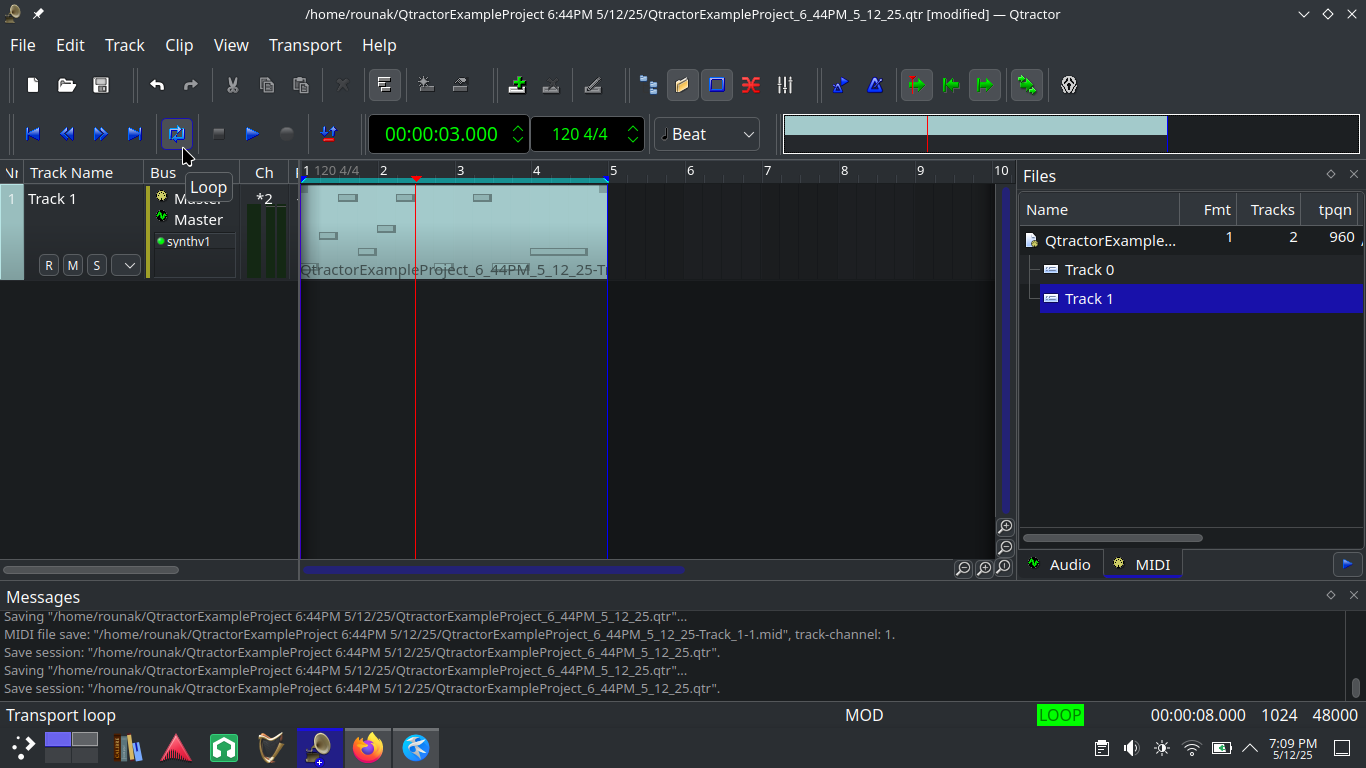
Task: Toggle Solo (S) on Track 1
Action: click(x=96, y=265)
